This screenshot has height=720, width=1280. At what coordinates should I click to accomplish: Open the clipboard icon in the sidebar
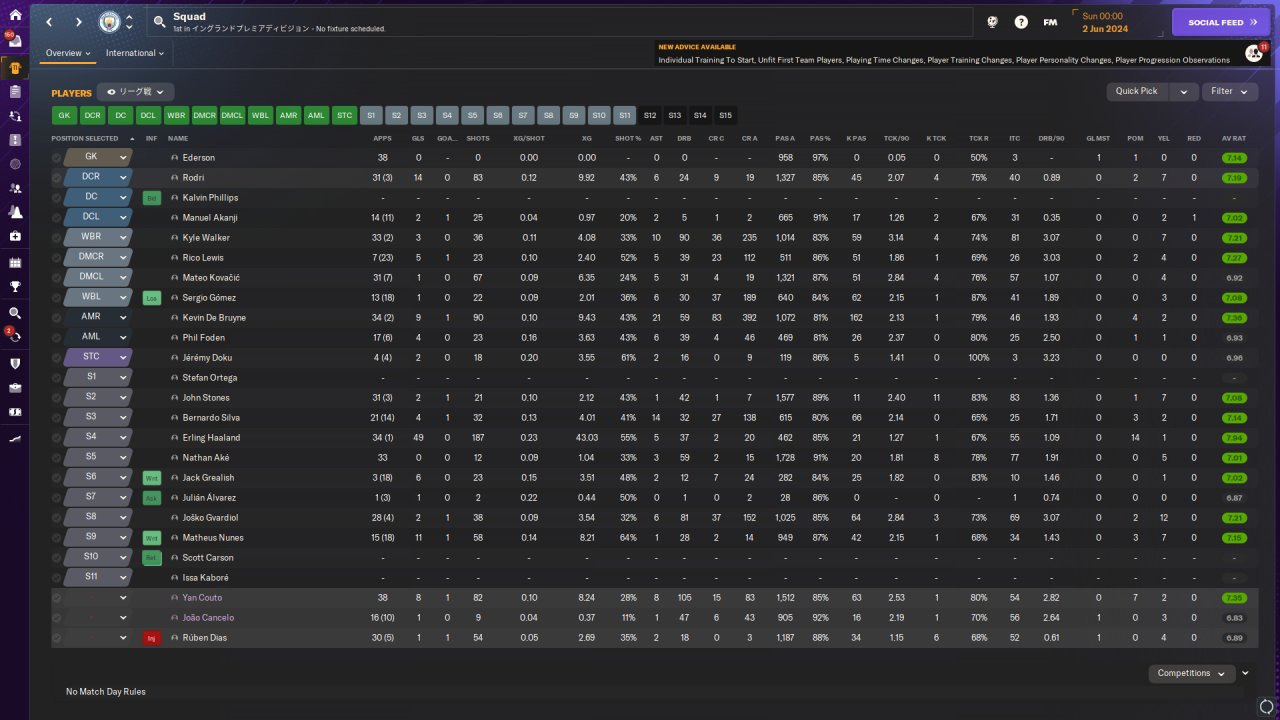coord(15,91)
